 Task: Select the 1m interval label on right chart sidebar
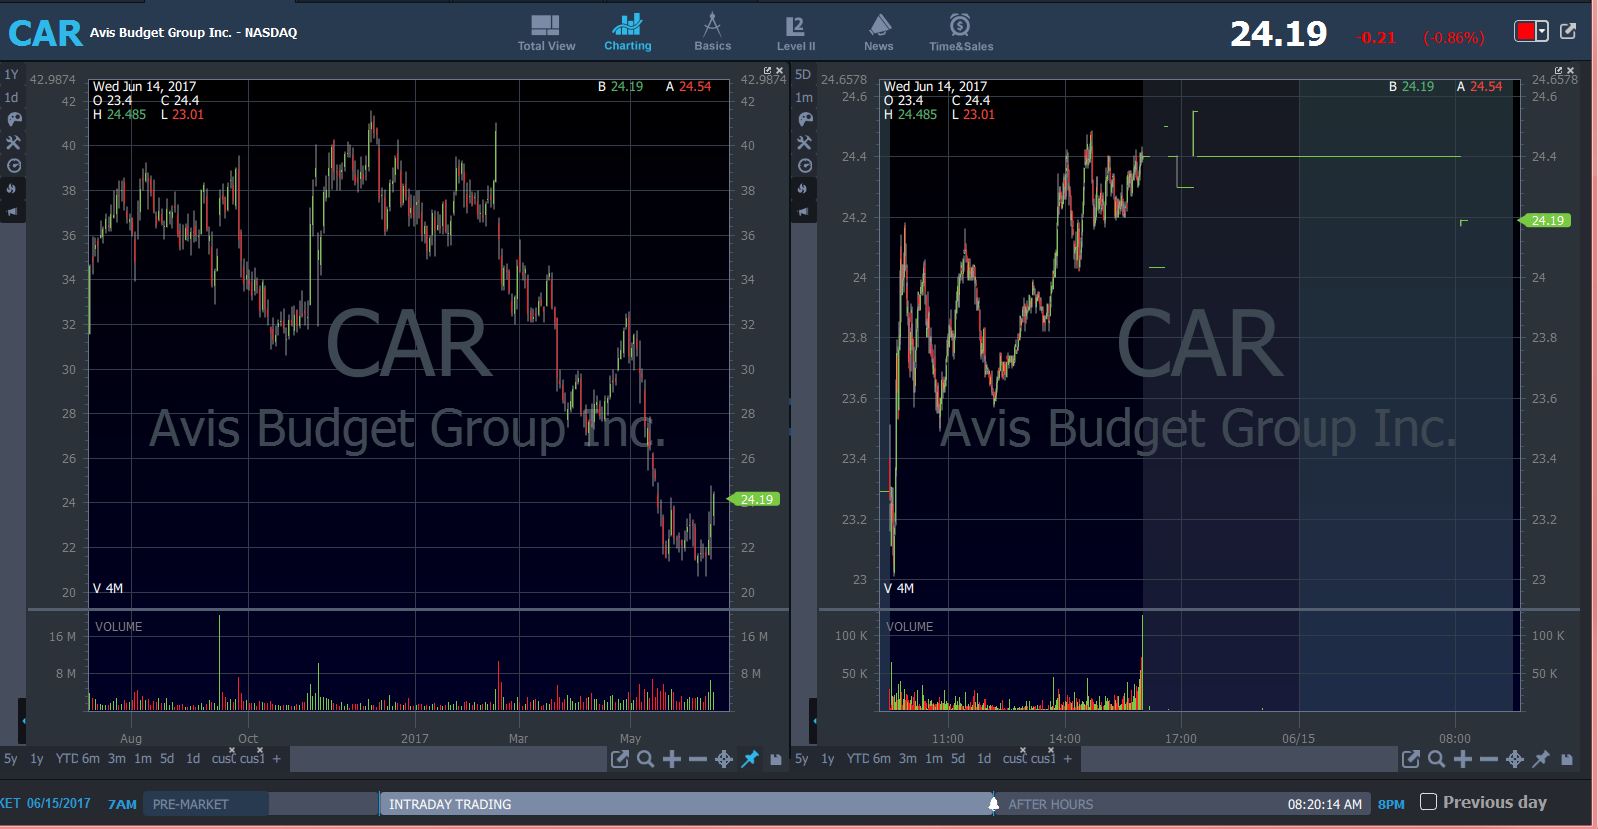tap(803, 97)
